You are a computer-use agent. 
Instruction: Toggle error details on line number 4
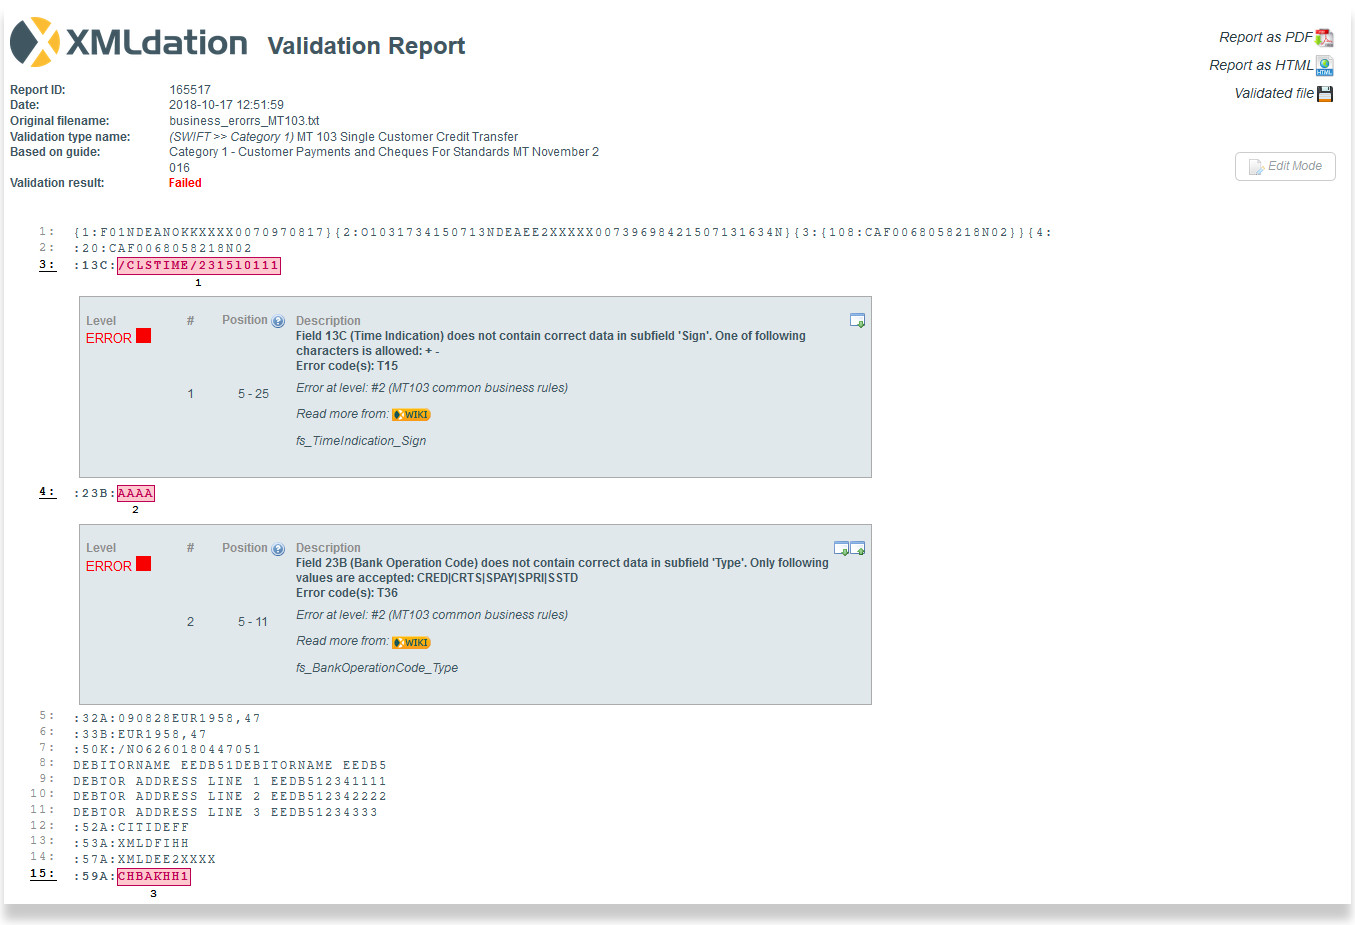click(46, 491)
